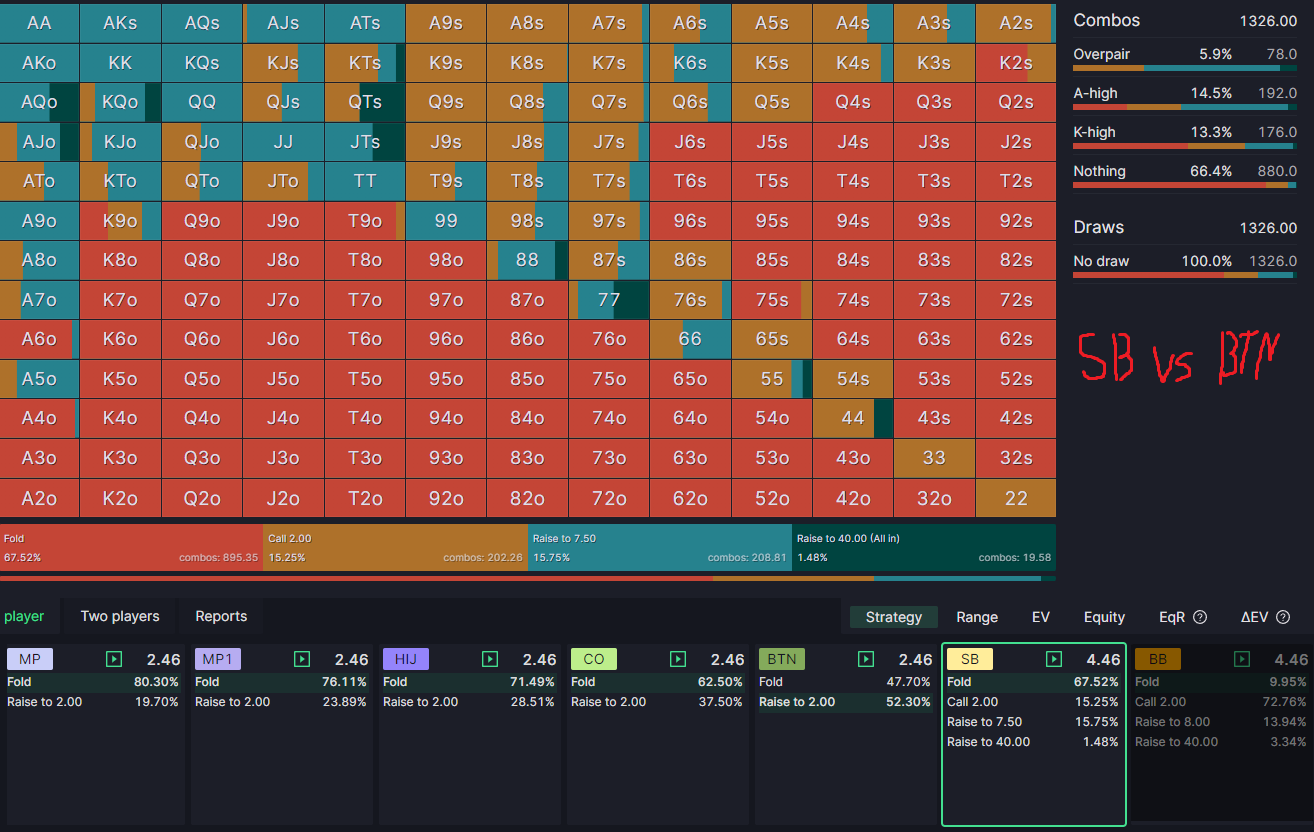The image size is (1314, 832).
Task: Choose SB's Call 2.00 action row
Action: 1033,702
